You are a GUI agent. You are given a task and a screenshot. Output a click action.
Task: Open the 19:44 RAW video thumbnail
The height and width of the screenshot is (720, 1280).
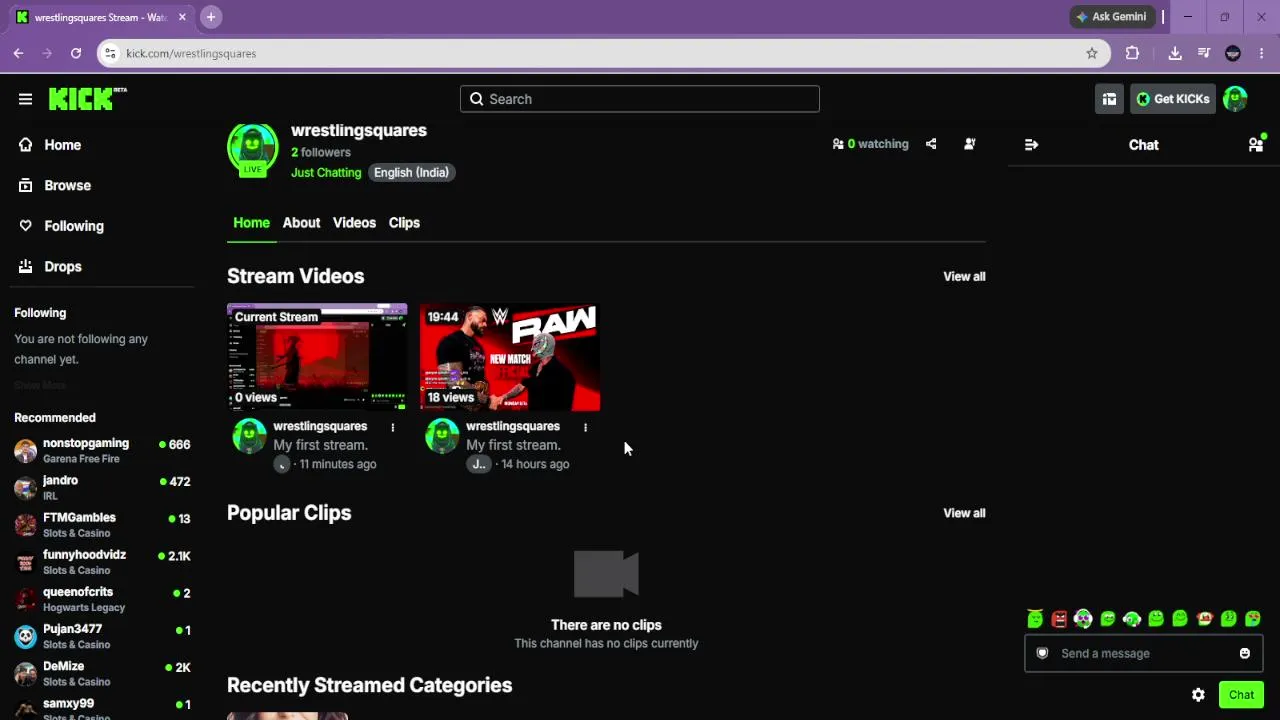point(510,357)
